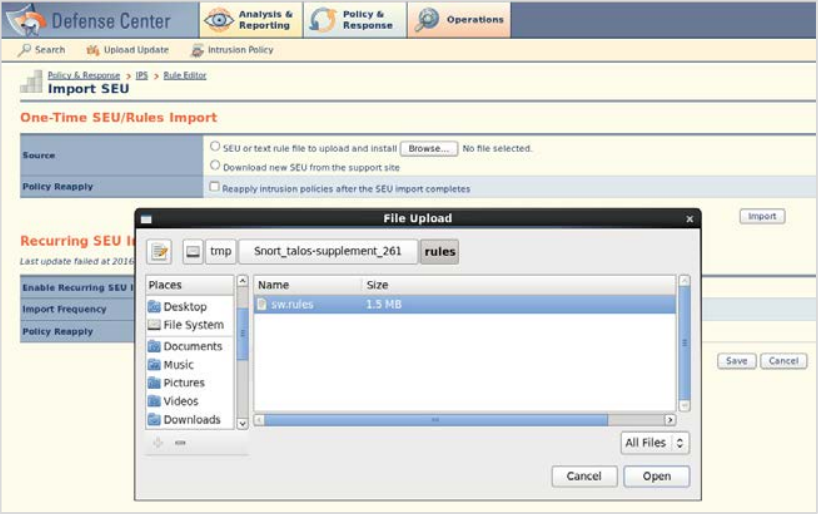
Task: Open the Operations tab
Action: point(459,20)
